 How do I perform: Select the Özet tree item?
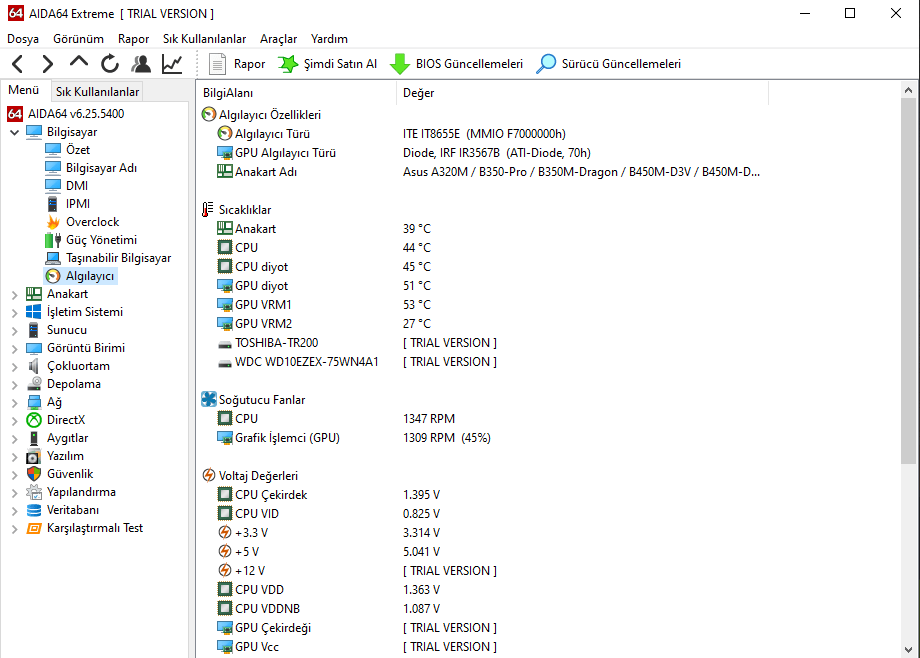pyautogui.click(x=77, y=150)
